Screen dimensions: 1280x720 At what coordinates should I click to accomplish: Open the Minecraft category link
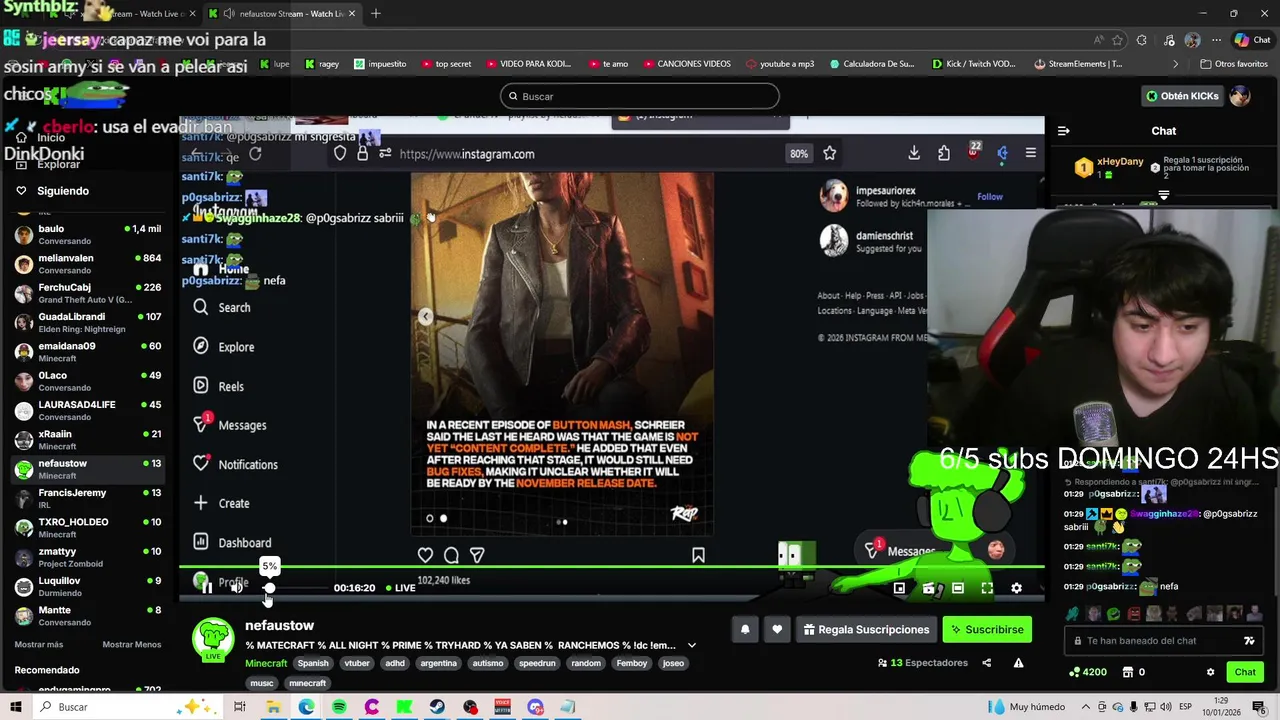tap(266, 663)
